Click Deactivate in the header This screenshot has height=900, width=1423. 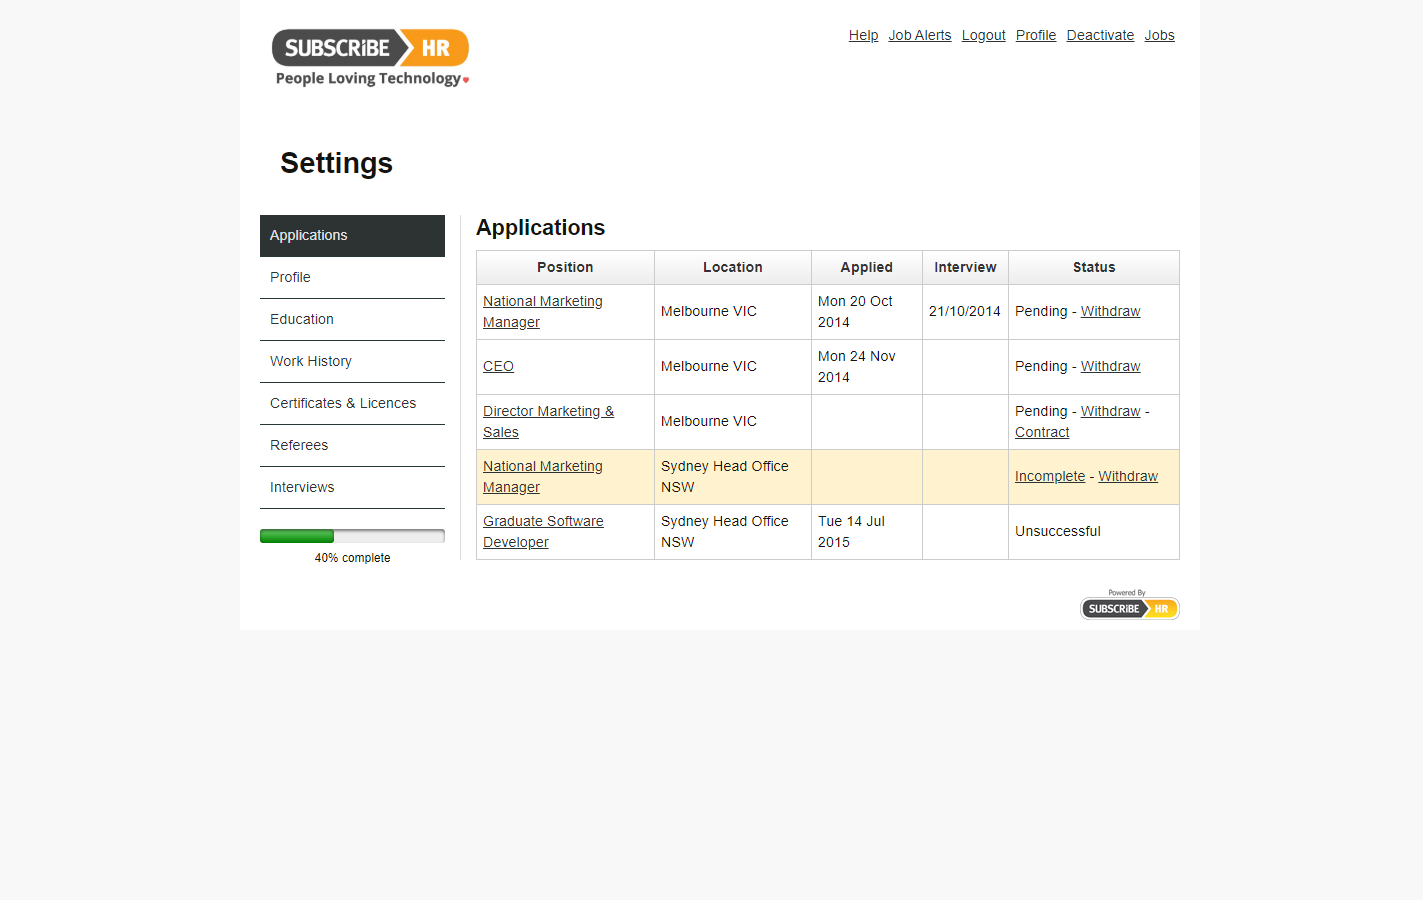1100,35
